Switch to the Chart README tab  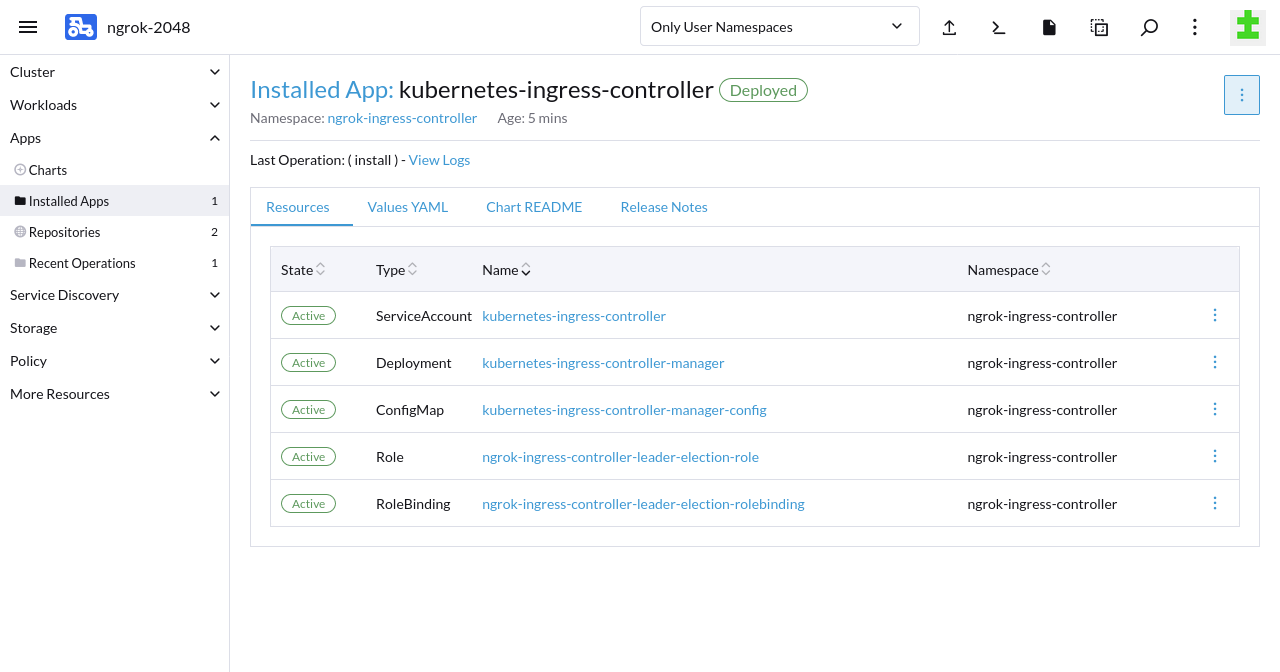[534, 207]
